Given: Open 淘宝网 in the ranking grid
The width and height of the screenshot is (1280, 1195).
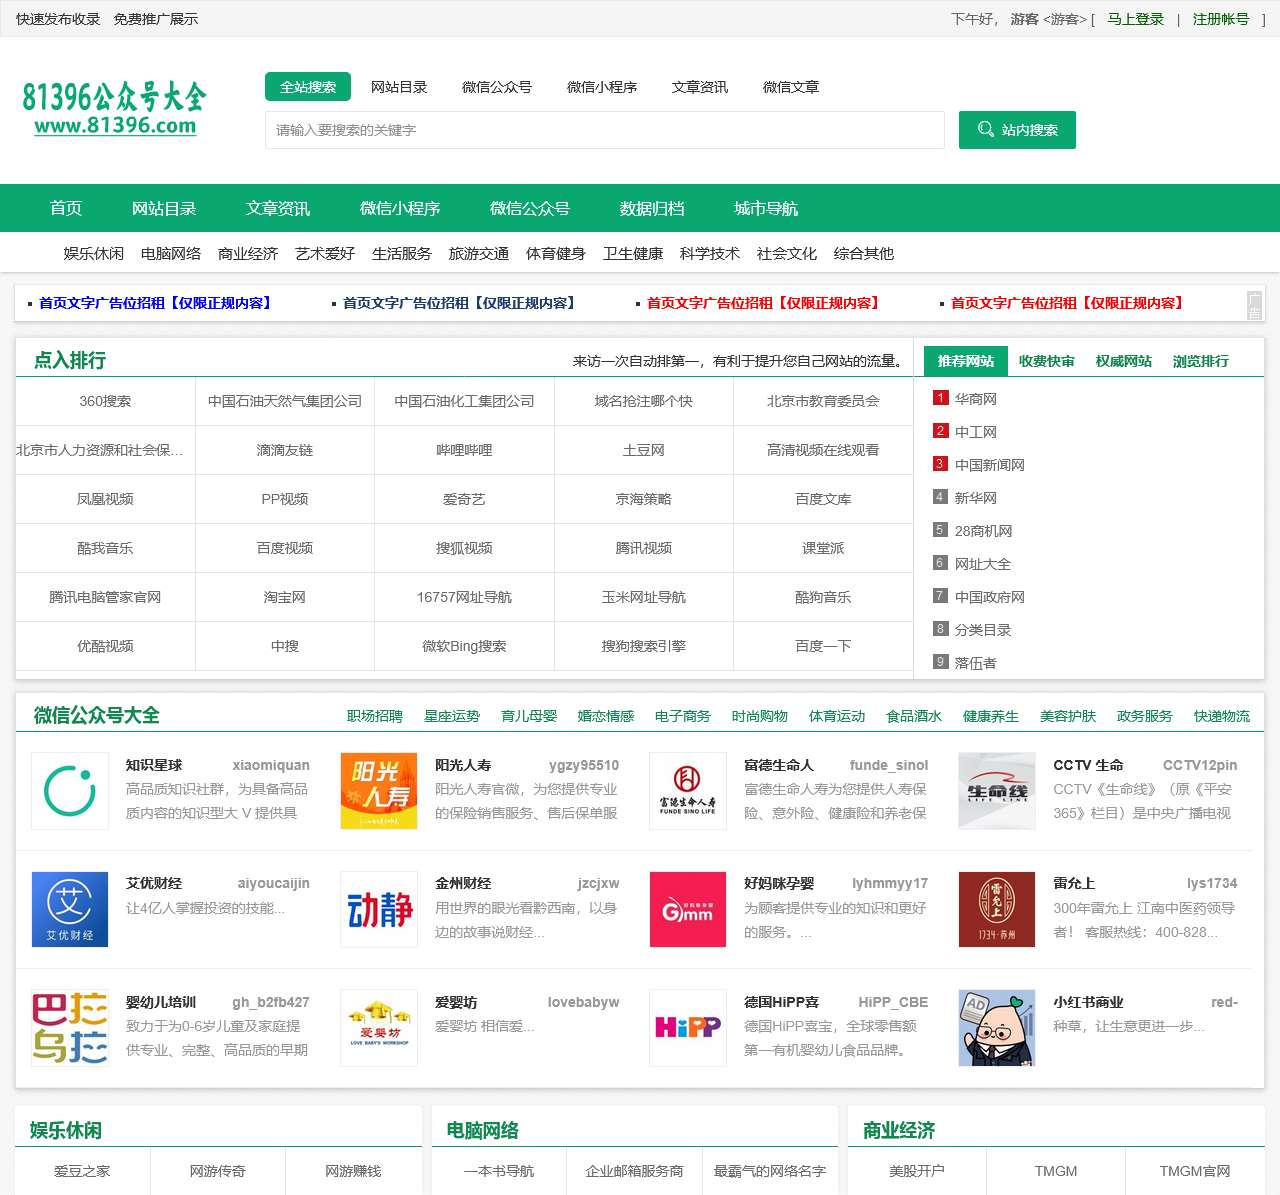Looking at the screenshot, I should point(285,597).
